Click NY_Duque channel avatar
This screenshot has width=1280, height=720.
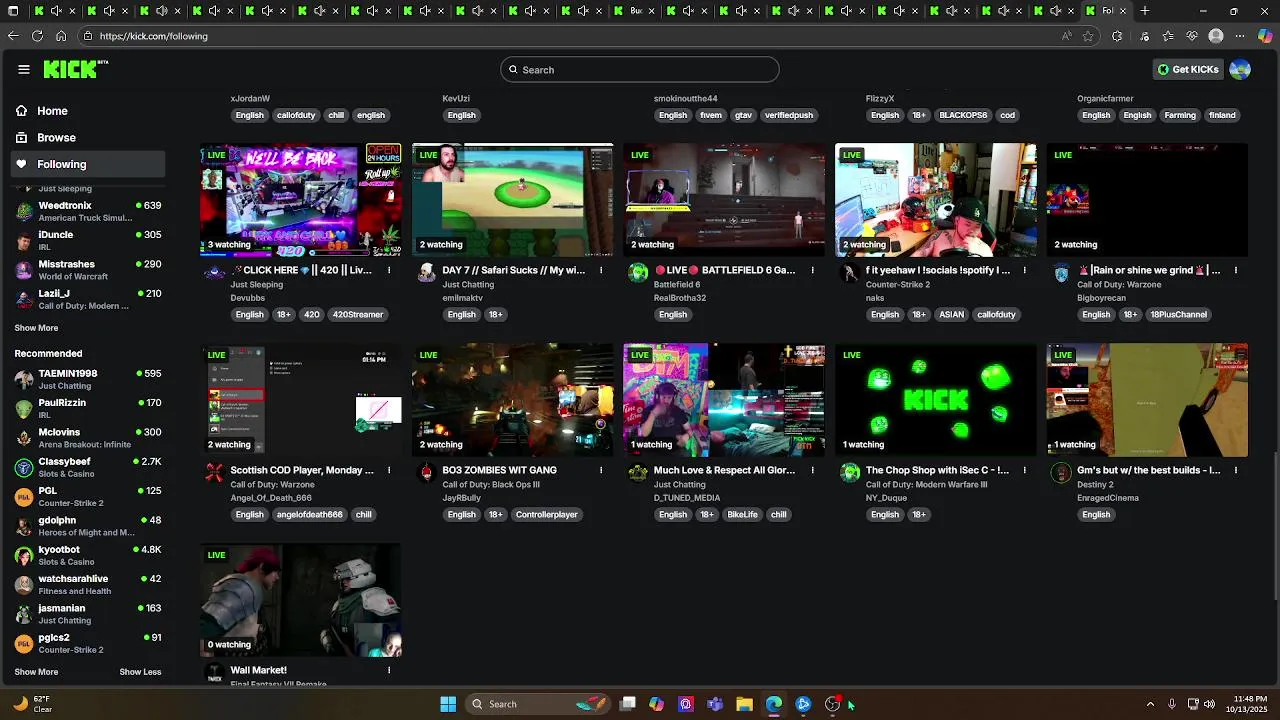click(850, 473)
